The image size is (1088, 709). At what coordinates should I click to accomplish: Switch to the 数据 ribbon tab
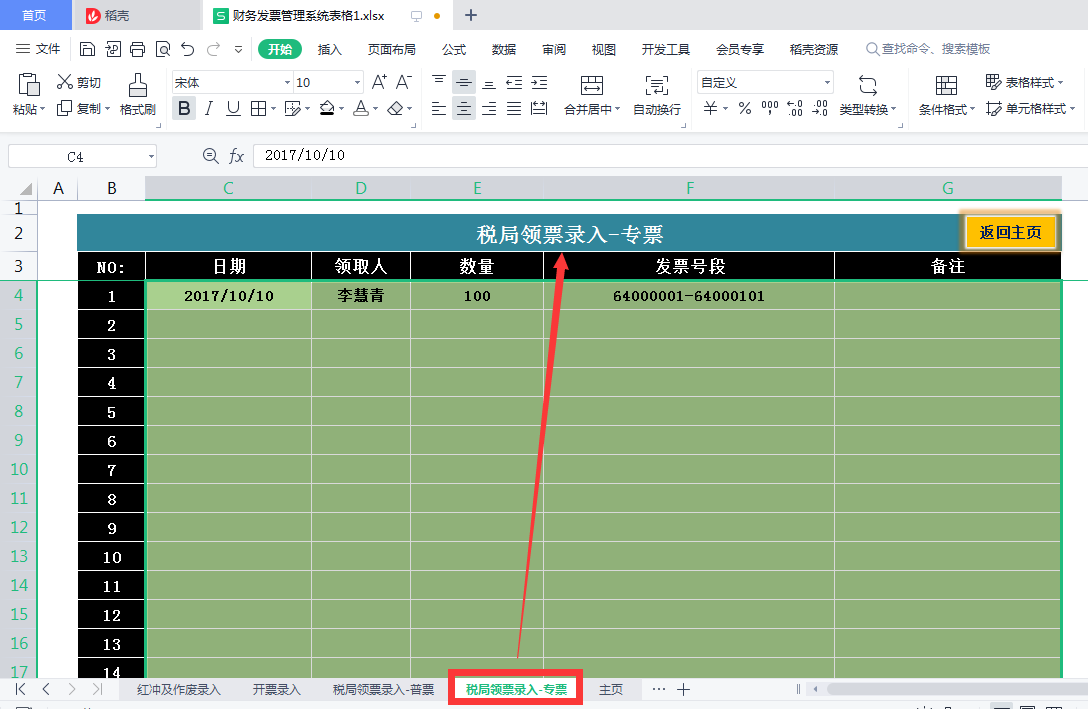(x=504, y=49)
